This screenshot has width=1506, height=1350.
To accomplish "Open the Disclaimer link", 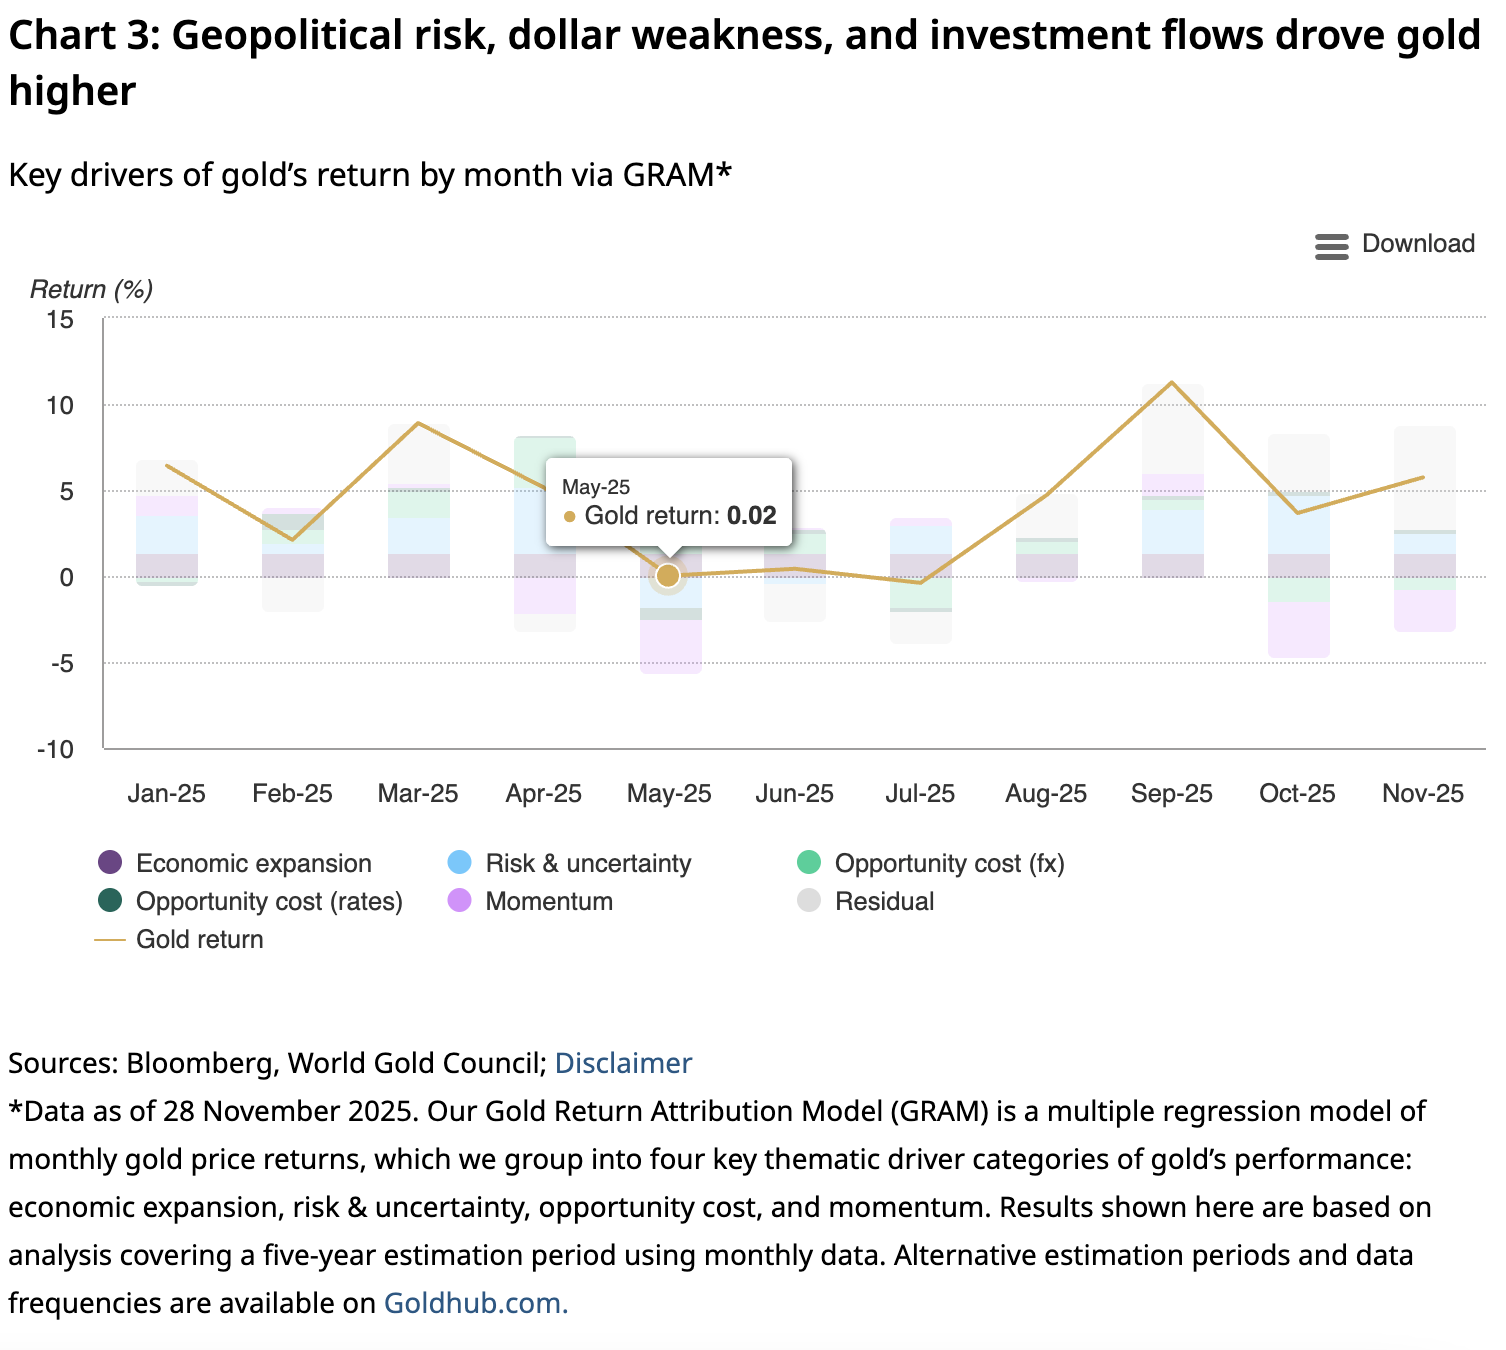I will coord(622,1063).
